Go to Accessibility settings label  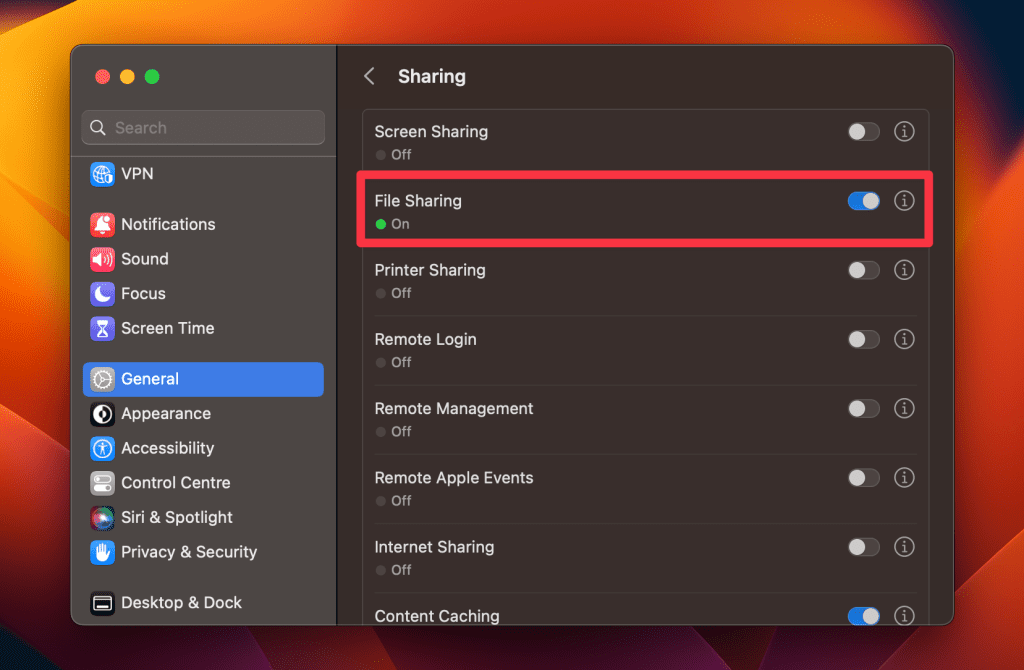click(x=167, y=449)
